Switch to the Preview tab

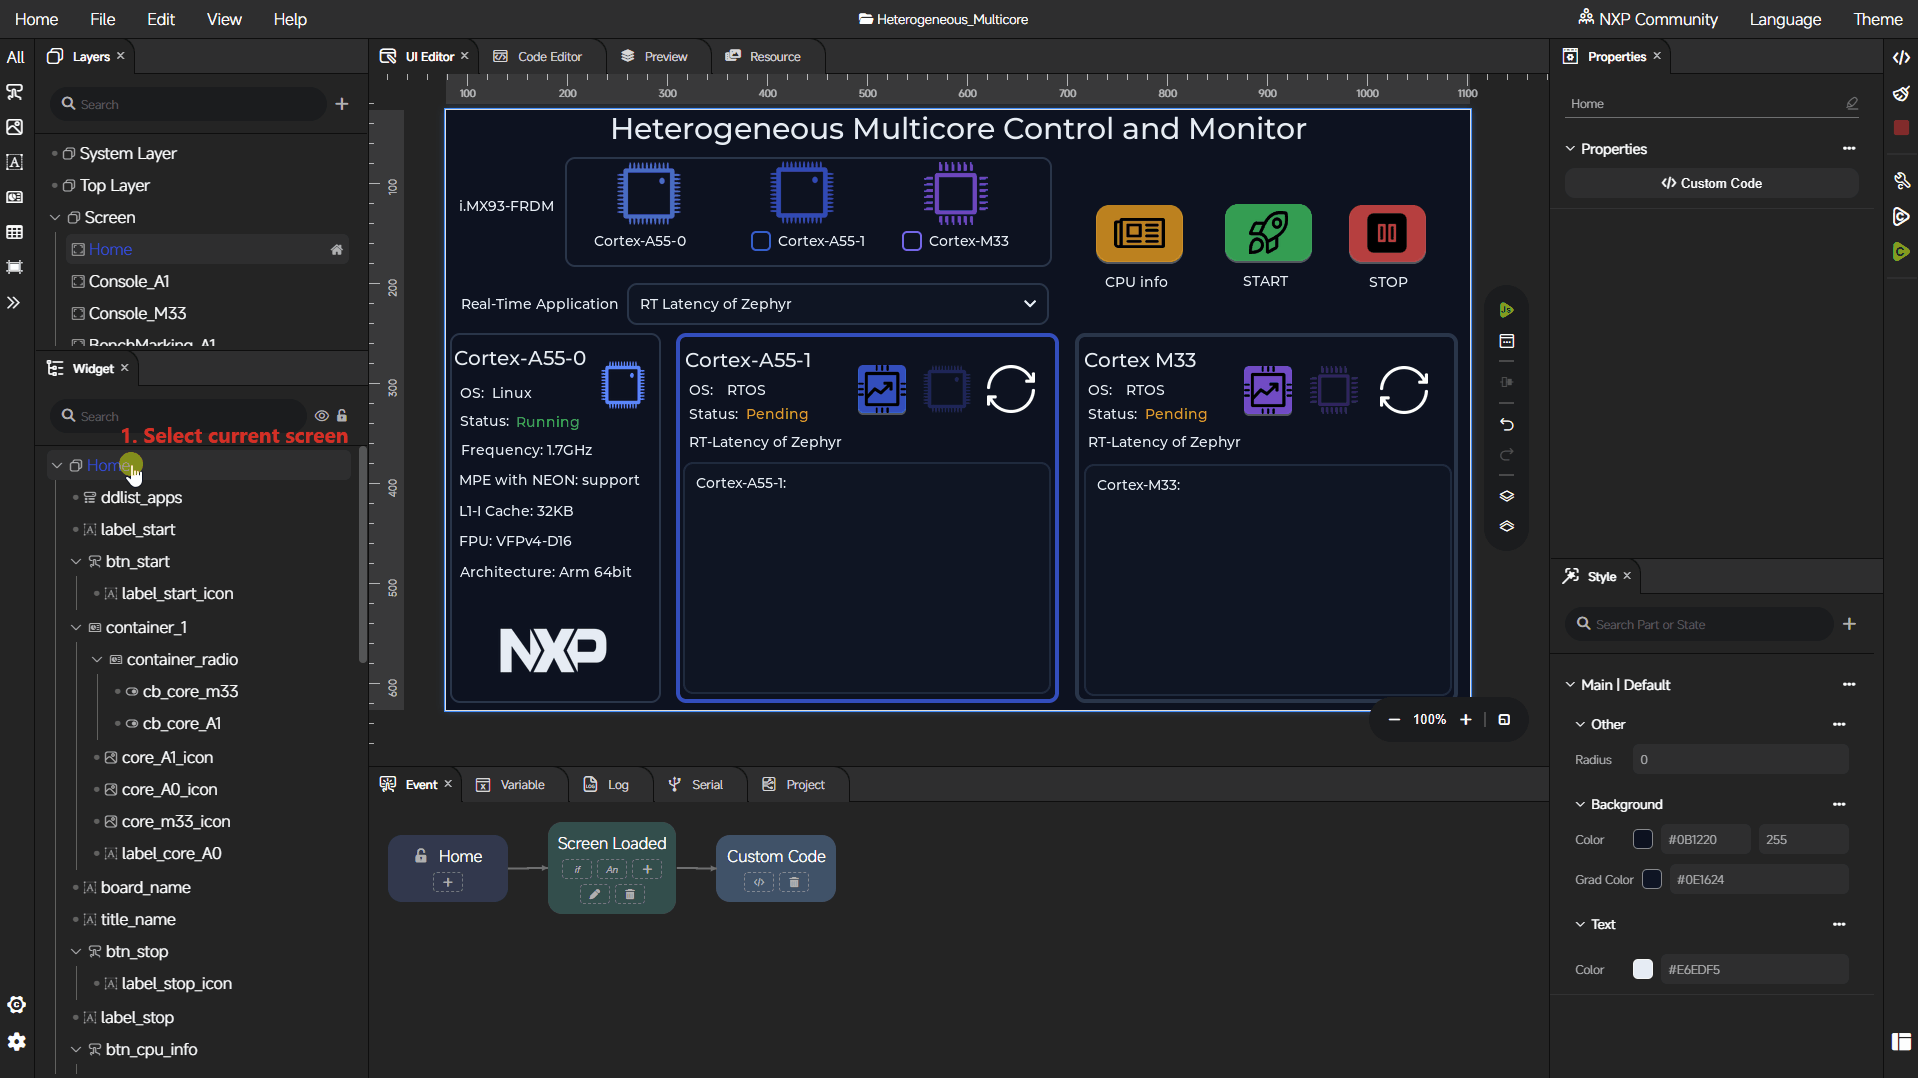pos(655,57)
